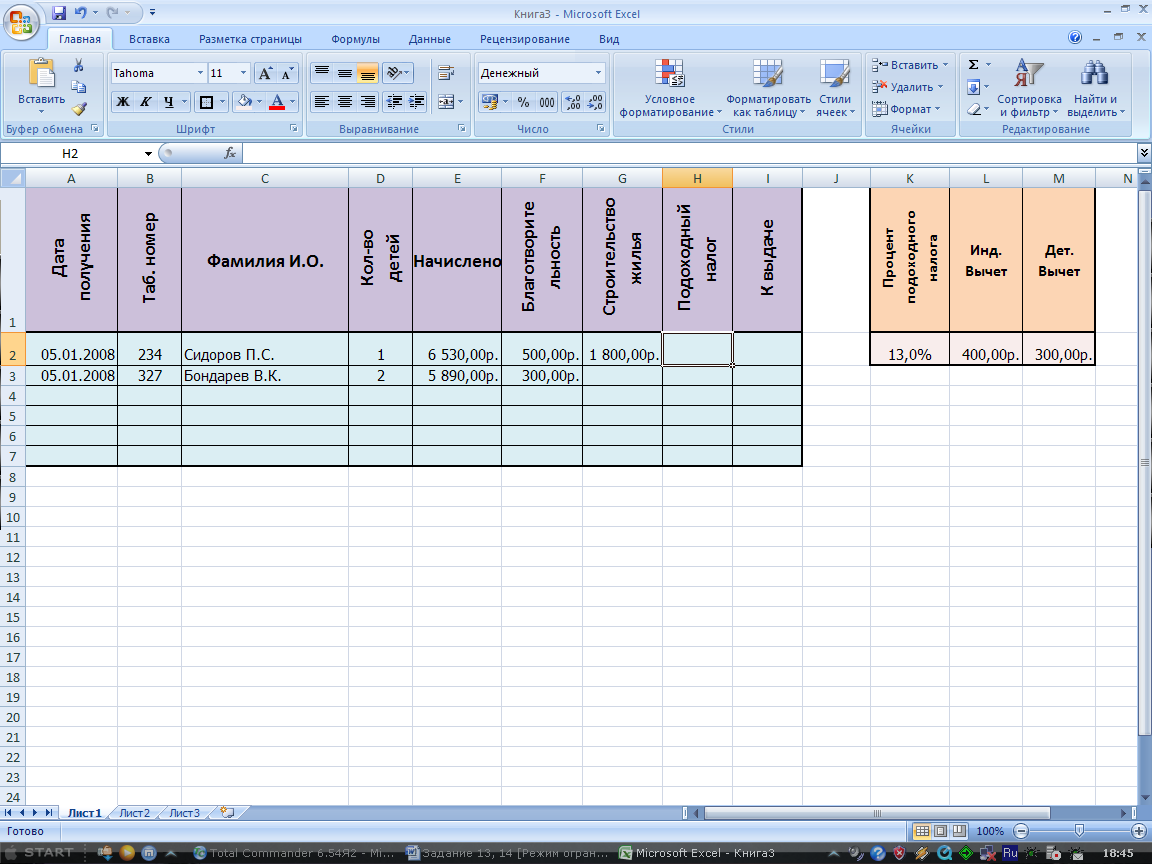Apply the fill color bucket
The width and height of the screenshot is (1152, 864).
[x=245, y=102]
